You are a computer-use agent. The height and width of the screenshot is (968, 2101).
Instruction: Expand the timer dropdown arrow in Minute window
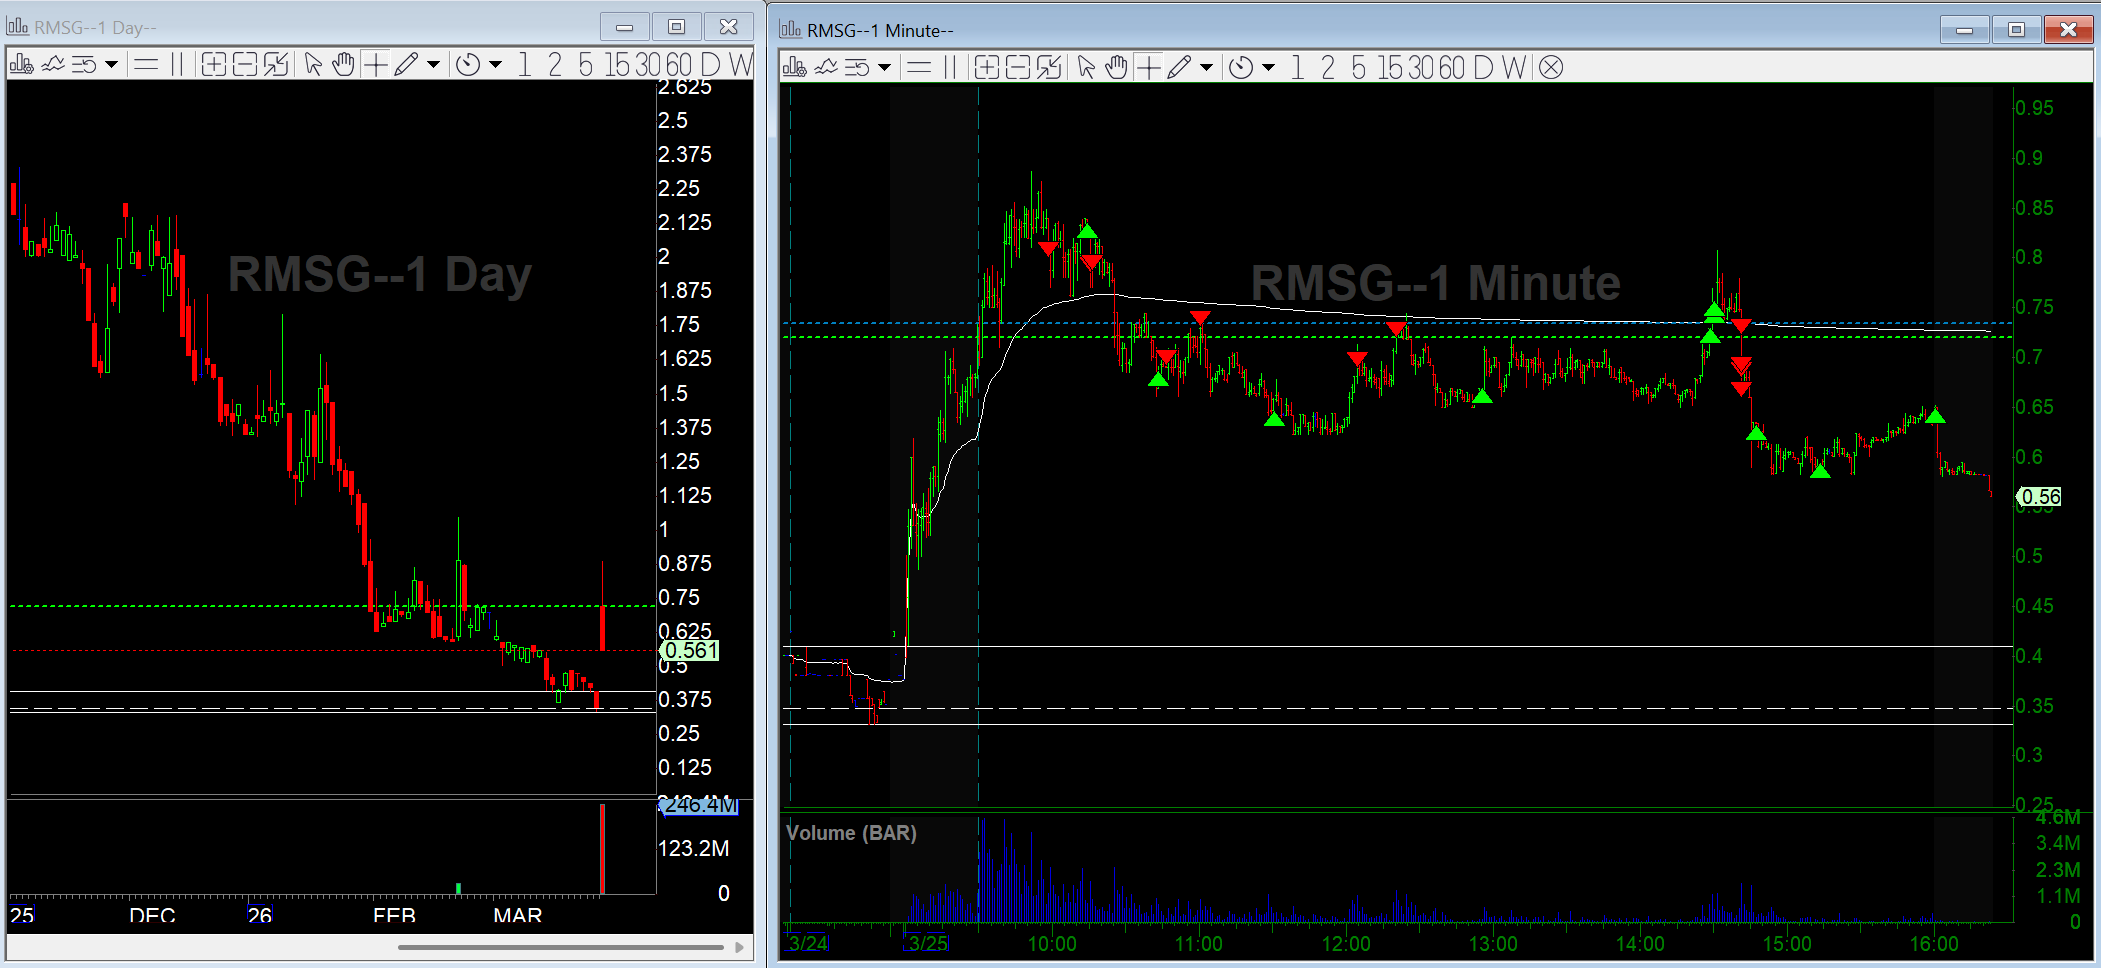click(1268, 67)
